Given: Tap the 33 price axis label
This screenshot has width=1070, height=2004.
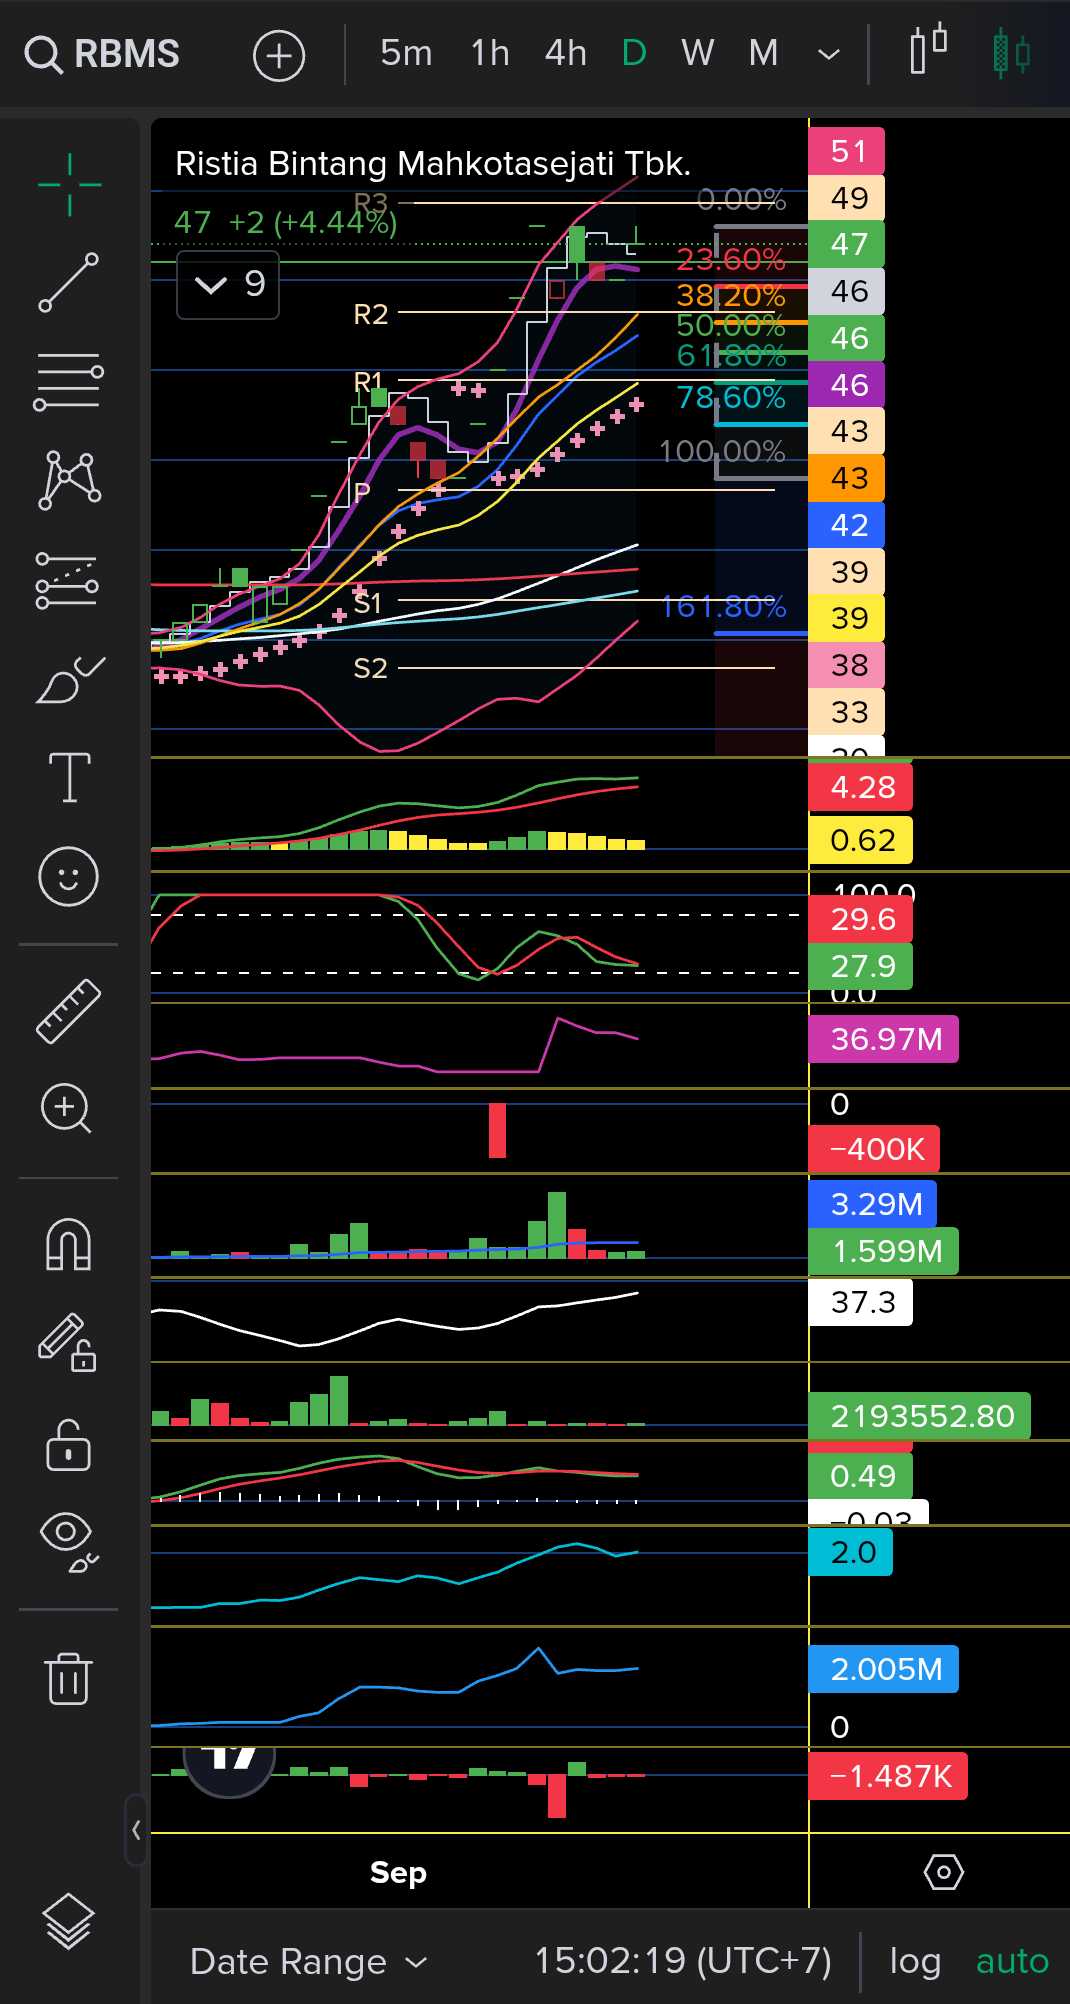Looking at the screenshot, I should pyautogui.click(x=847, y=712).
